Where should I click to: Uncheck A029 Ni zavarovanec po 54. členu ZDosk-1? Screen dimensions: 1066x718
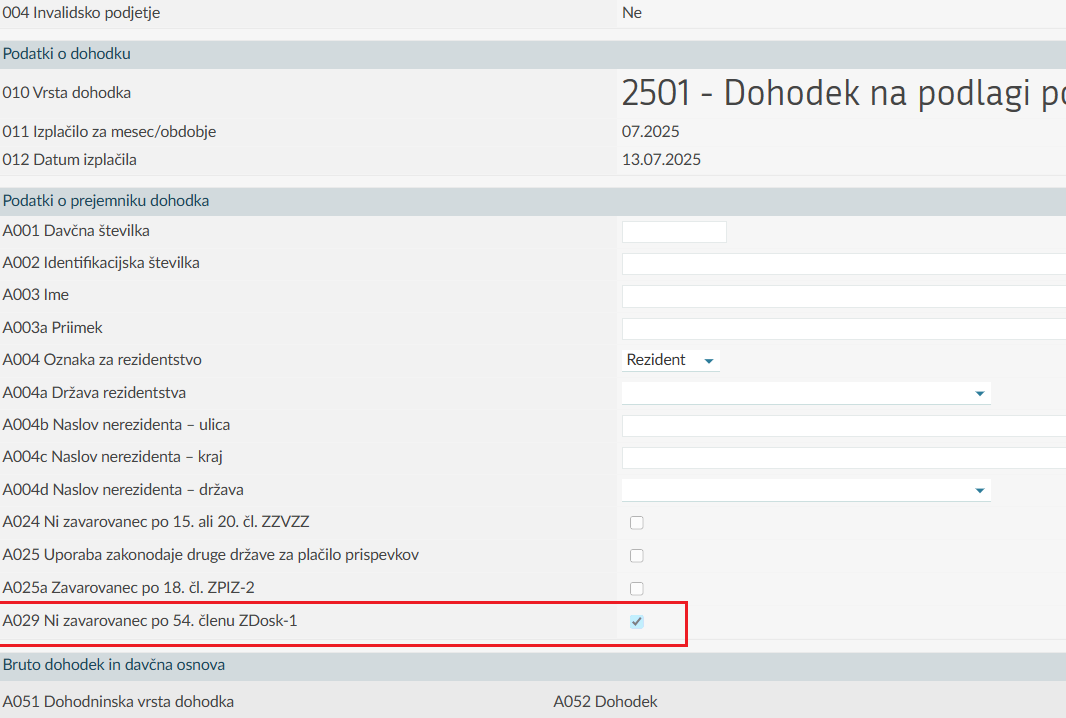pyautogui.click(x=636, y=621)
